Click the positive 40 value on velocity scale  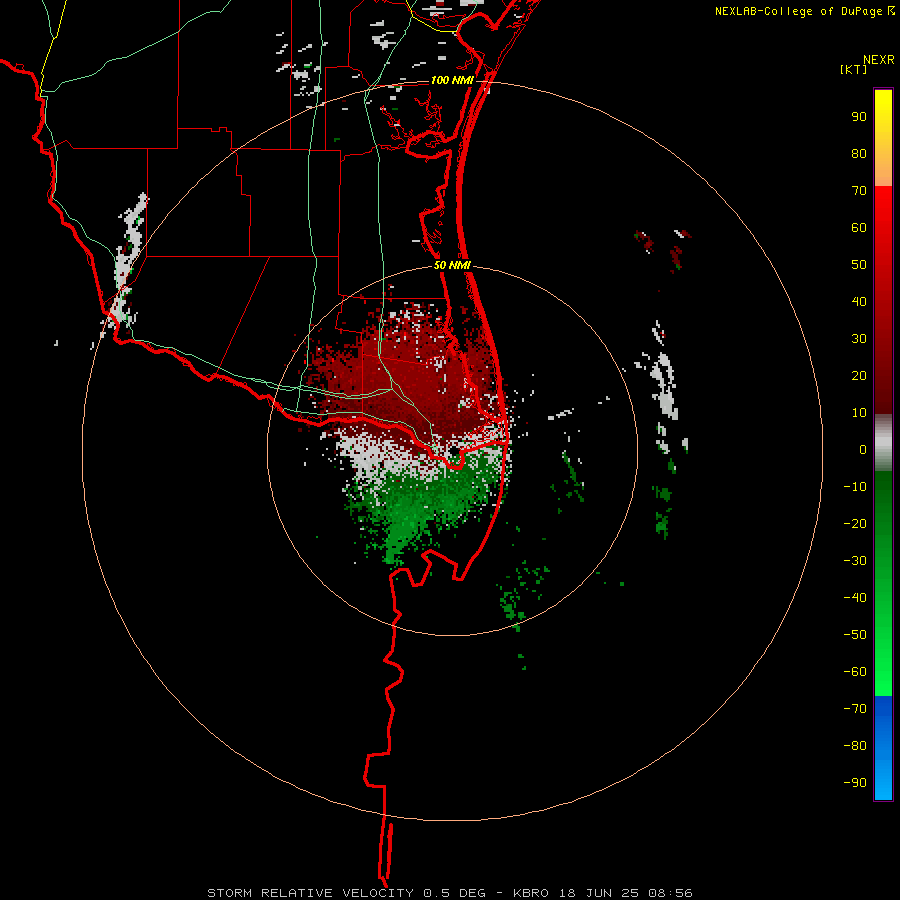(859, 302)
